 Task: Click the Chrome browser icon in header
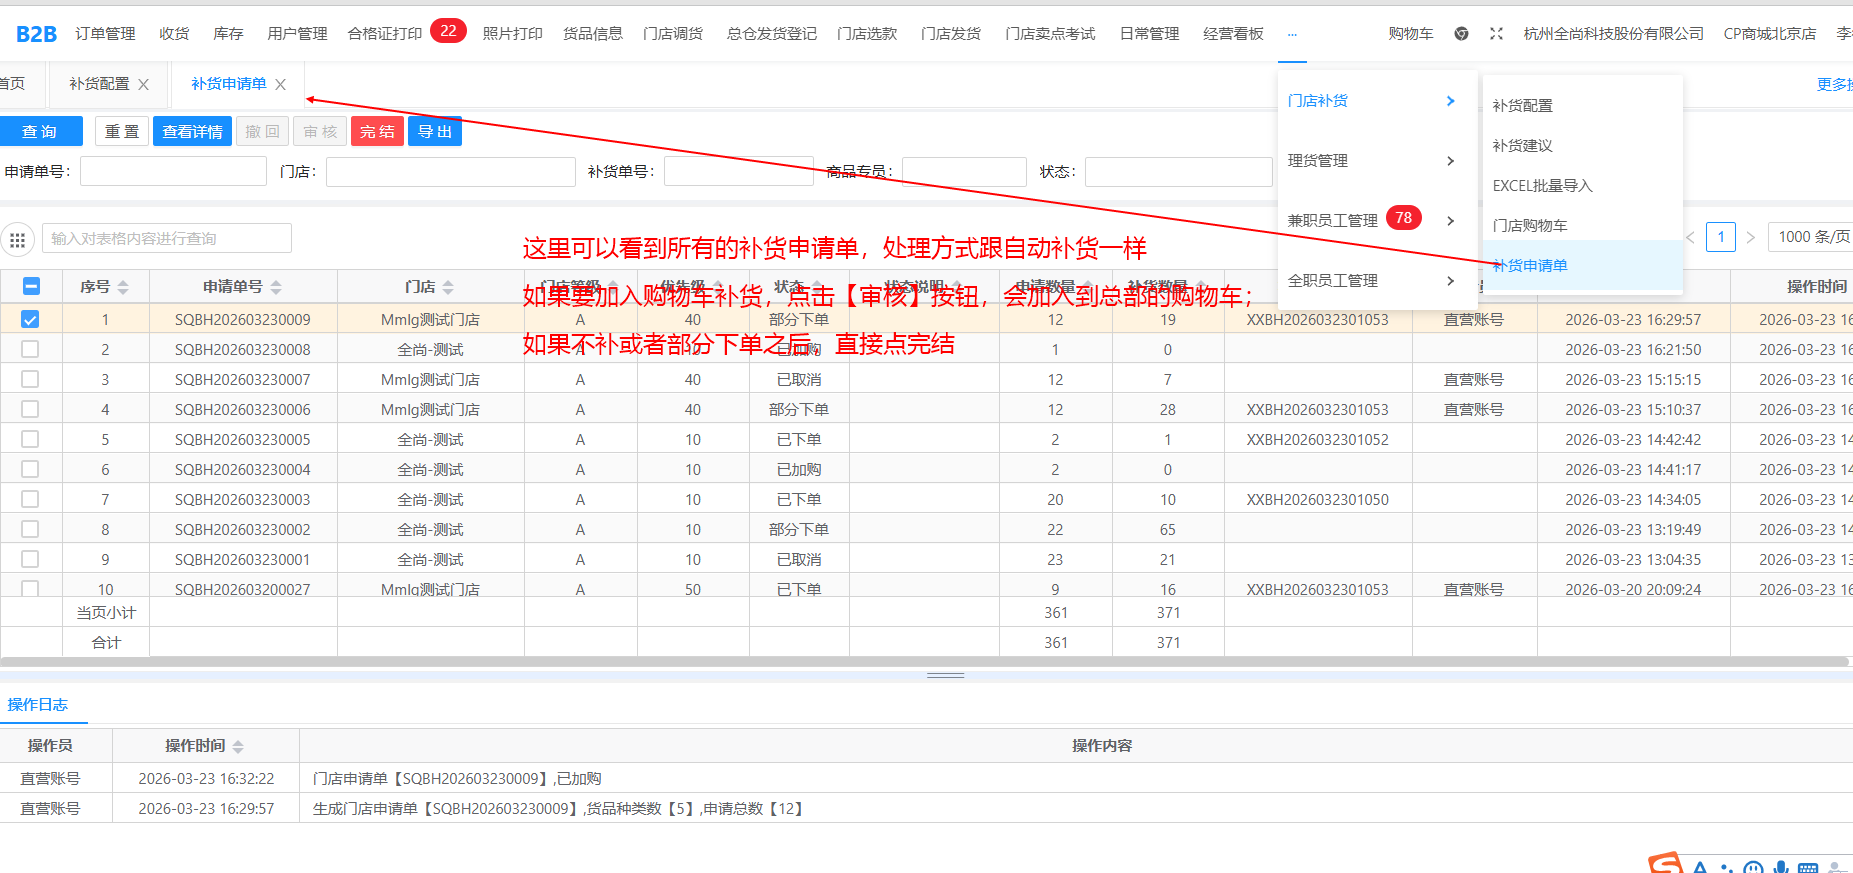[x=1461, y=34]
